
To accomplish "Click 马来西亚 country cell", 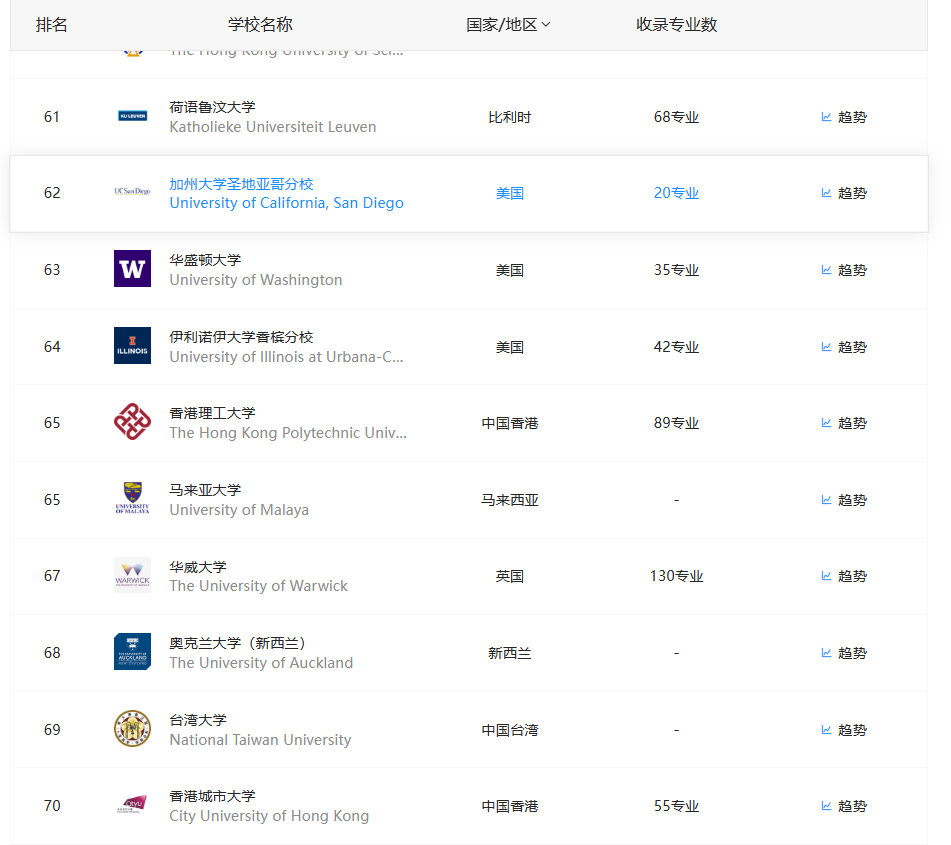I will [x=509, y=500].
